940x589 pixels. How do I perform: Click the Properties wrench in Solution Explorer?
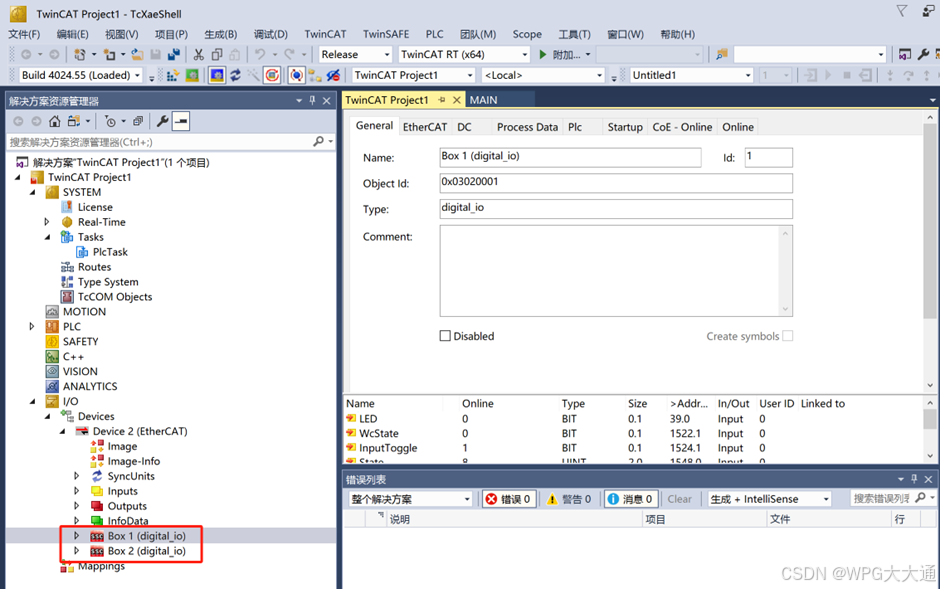coord(162,121)
